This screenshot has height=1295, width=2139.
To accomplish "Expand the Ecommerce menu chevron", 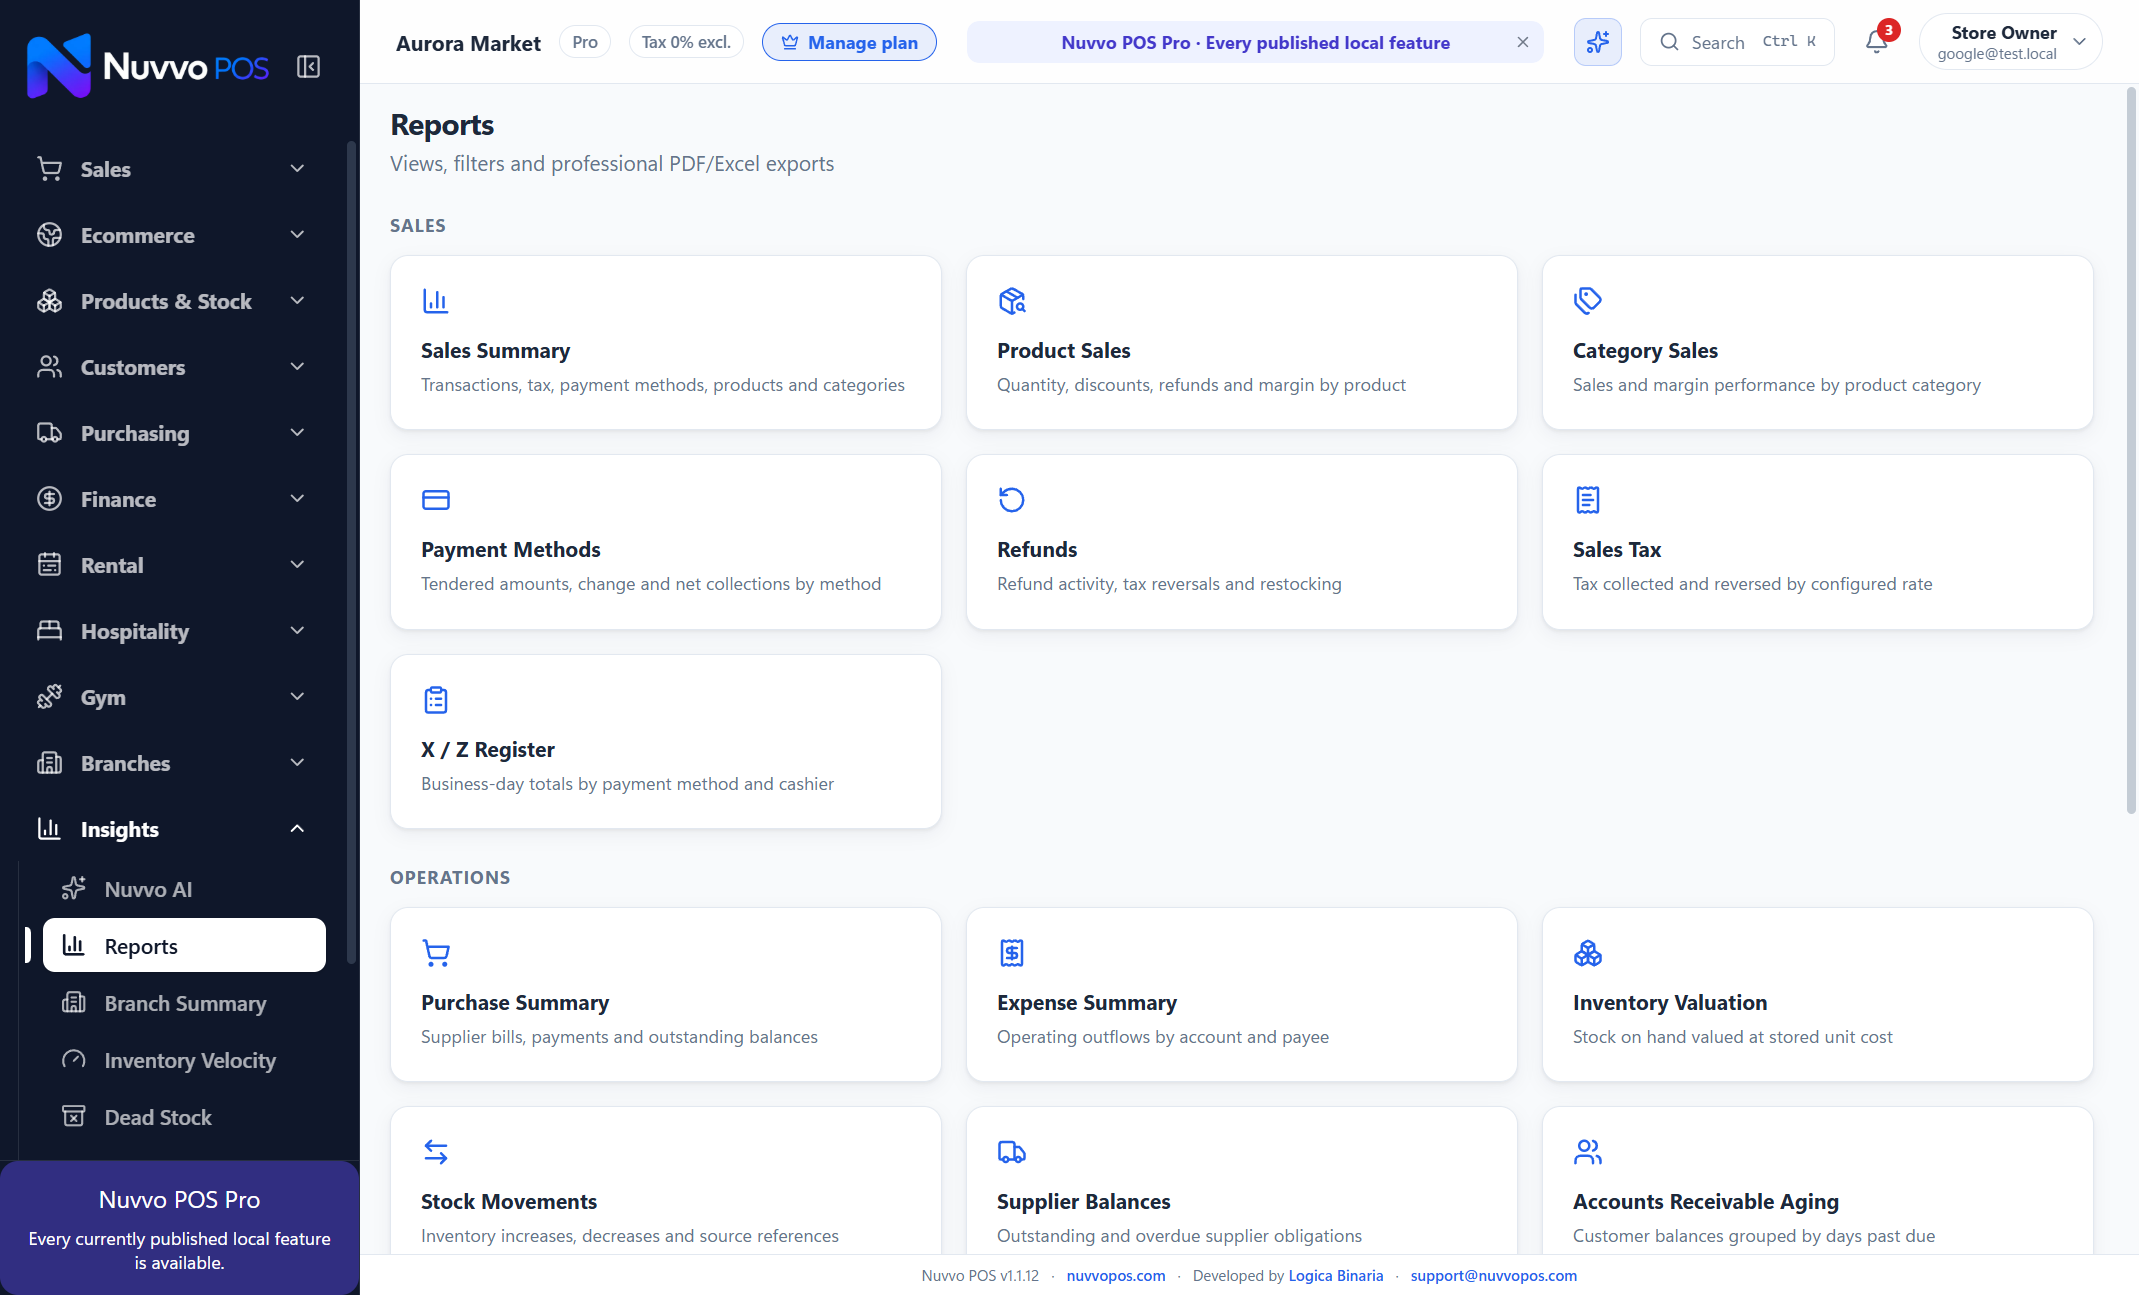I will [x=297, y=235].
